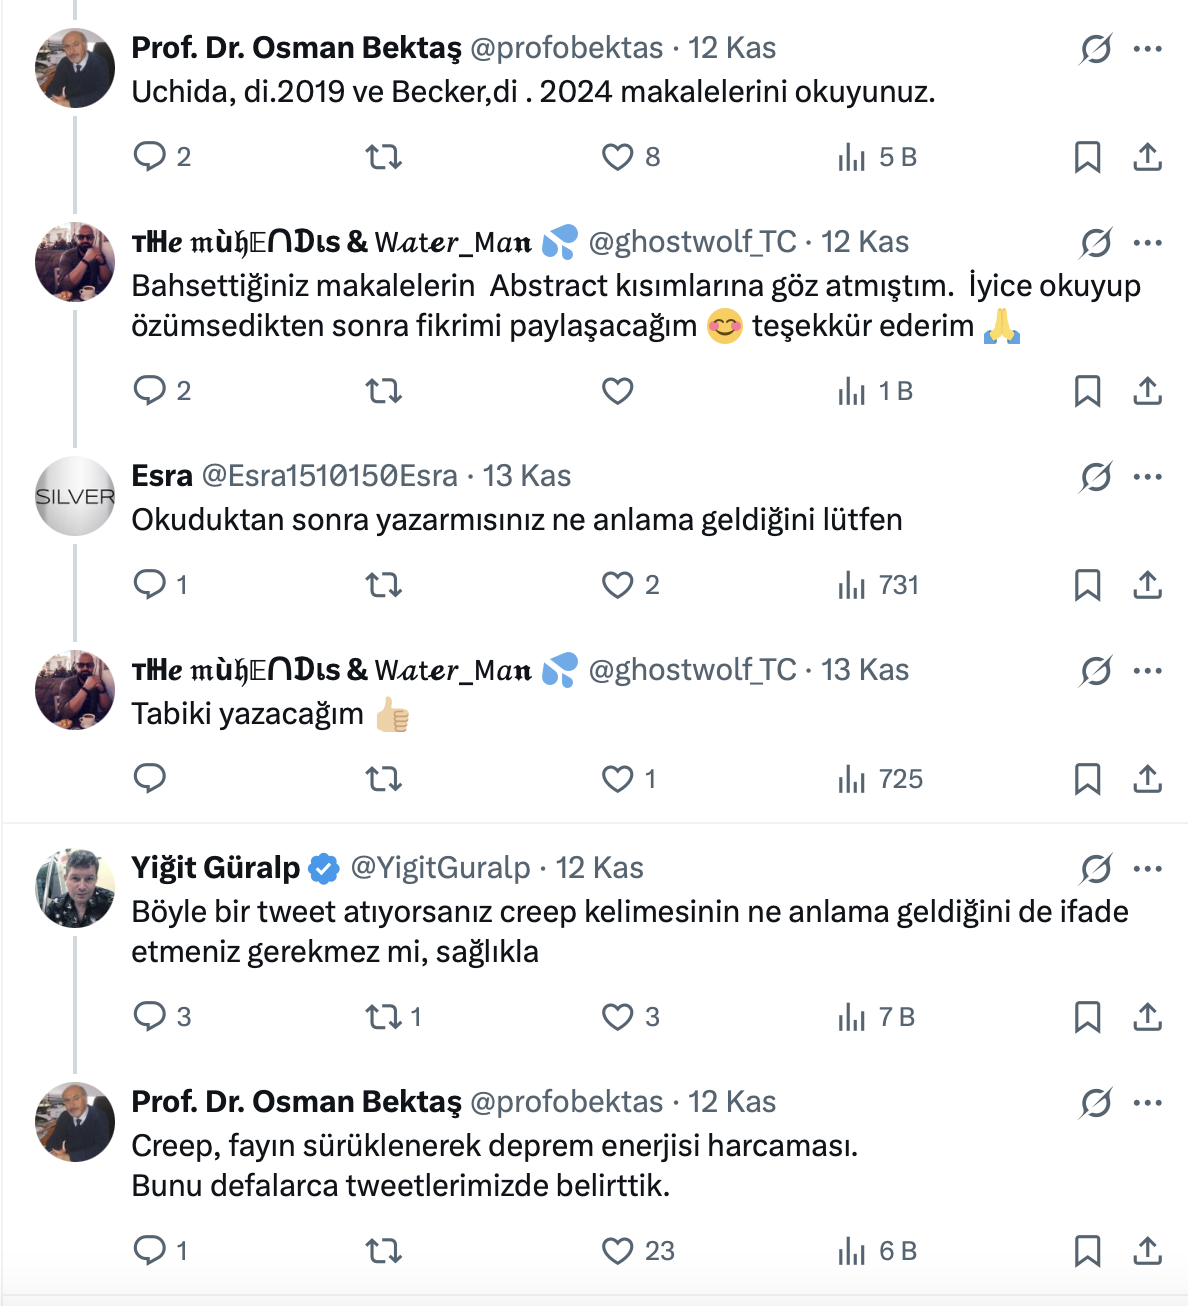Open the 13 Kas timestamp on Esra's tweet
The image size is (1188, 1306).
[x=527, y=476]
